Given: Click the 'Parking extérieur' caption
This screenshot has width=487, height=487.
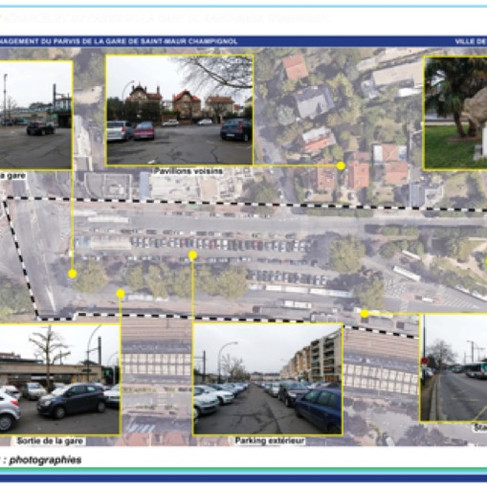Looking at the screenshot, I should (x=270, y=441).
